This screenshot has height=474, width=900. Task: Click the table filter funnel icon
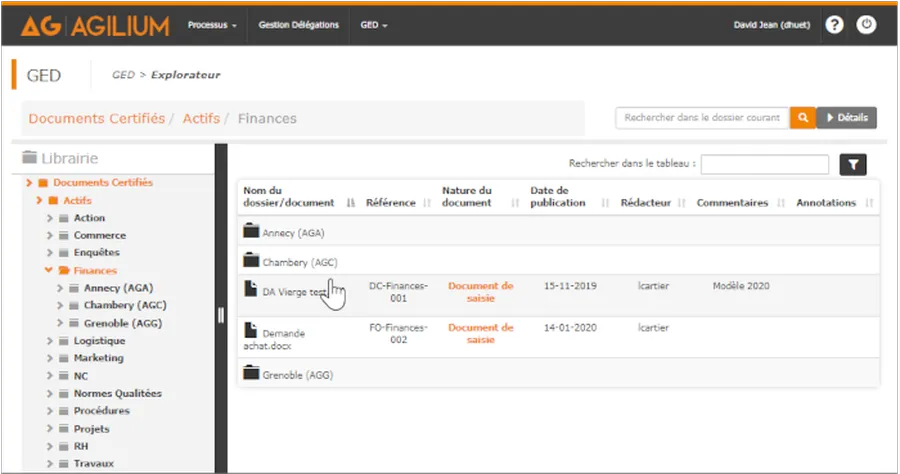(853, 165)
